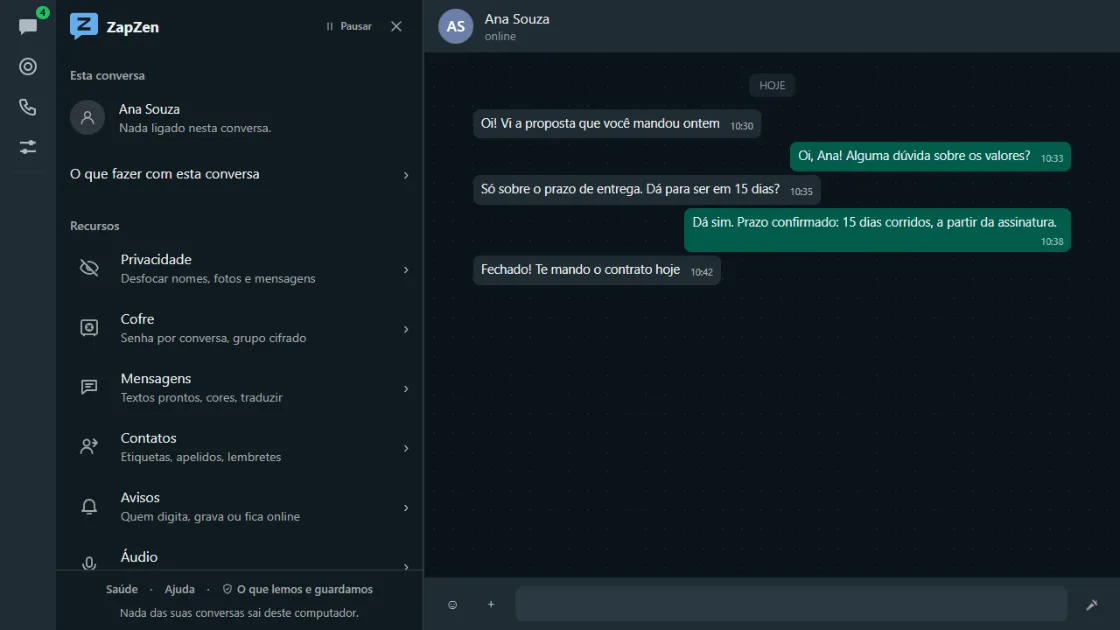Click the AS avatar in chat header

pos(456,26)
